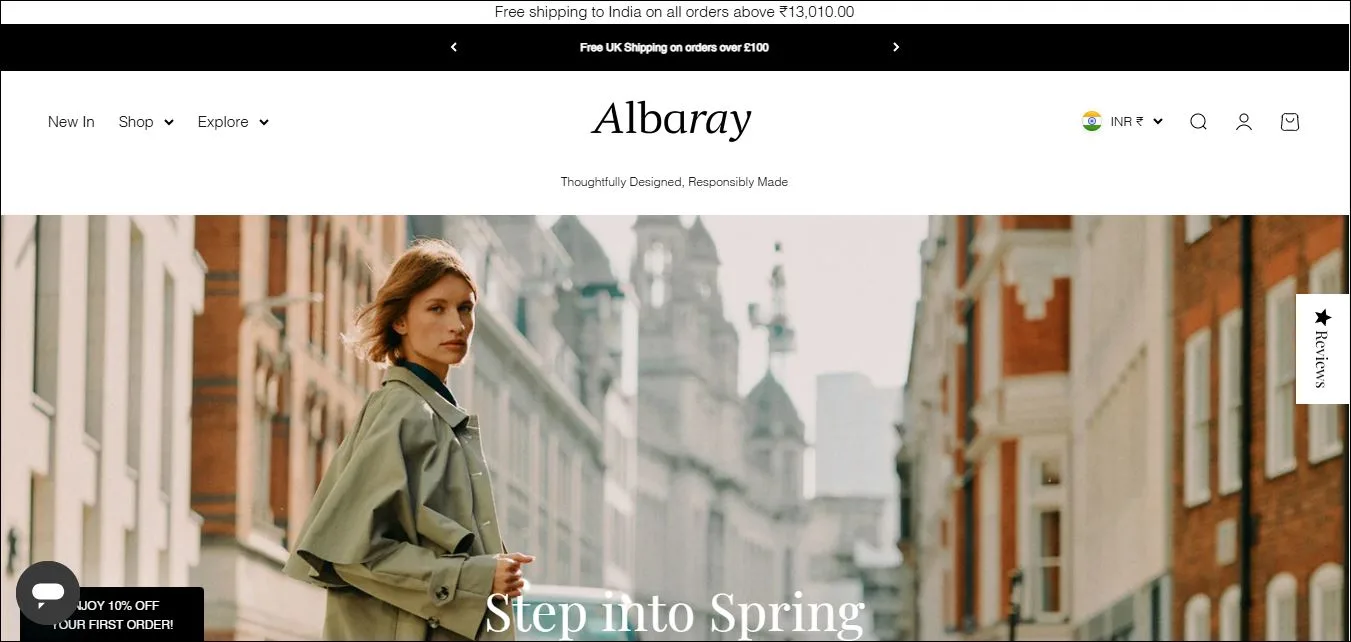The width and height of the screenshot is (1351, 642).
Task: Show previous announcement with left arrow
Action: coord(454,47)
